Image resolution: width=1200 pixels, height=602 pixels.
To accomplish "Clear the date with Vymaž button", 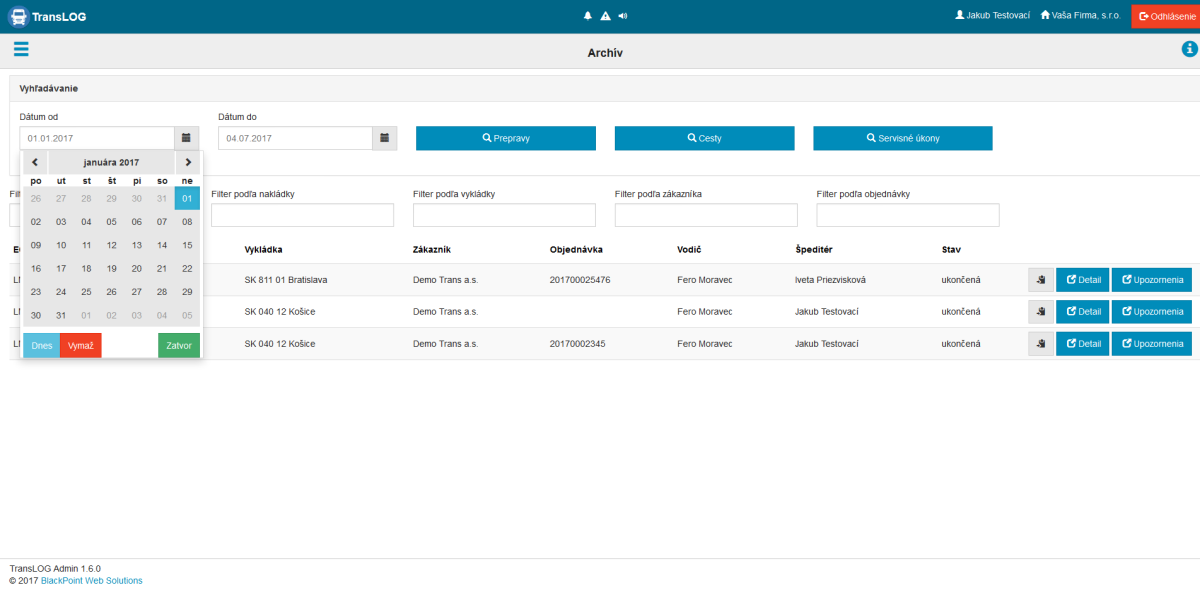I will [81, 345].
